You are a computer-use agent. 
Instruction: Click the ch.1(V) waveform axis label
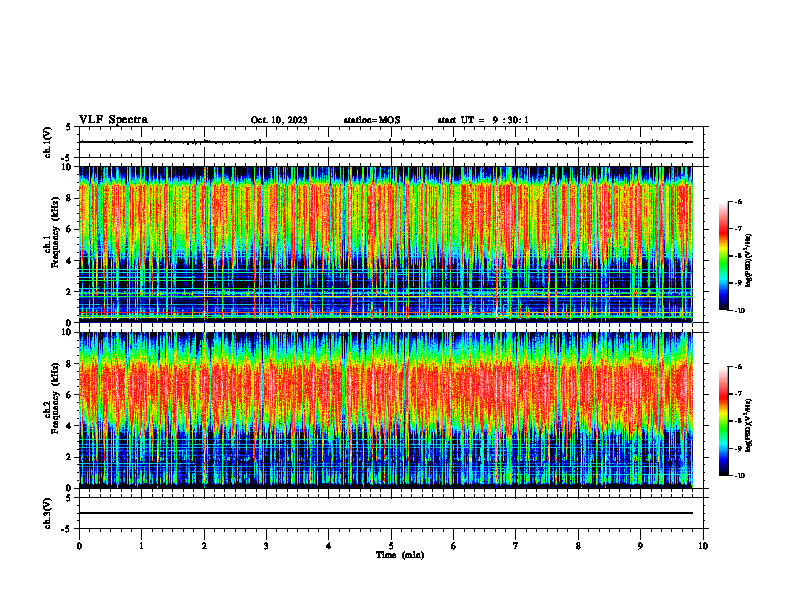tap(48, 142)
